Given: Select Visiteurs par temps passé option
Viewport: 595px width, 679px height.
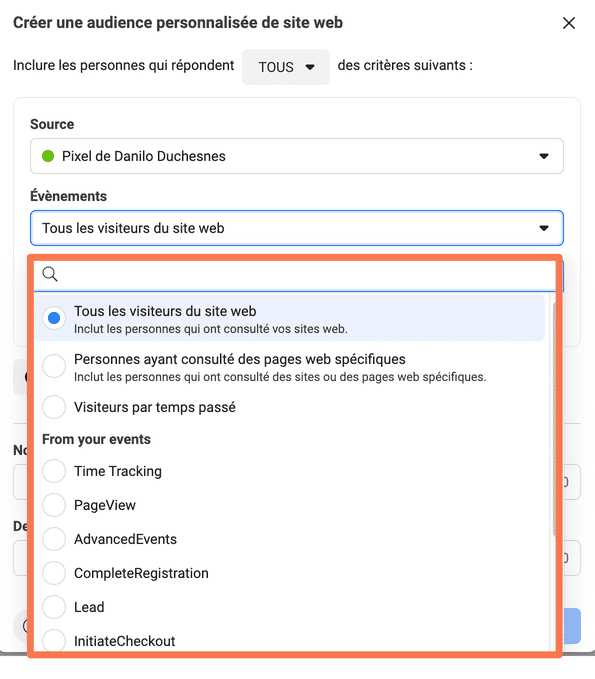Looking at the screenshot, I should tap(54, 407).
